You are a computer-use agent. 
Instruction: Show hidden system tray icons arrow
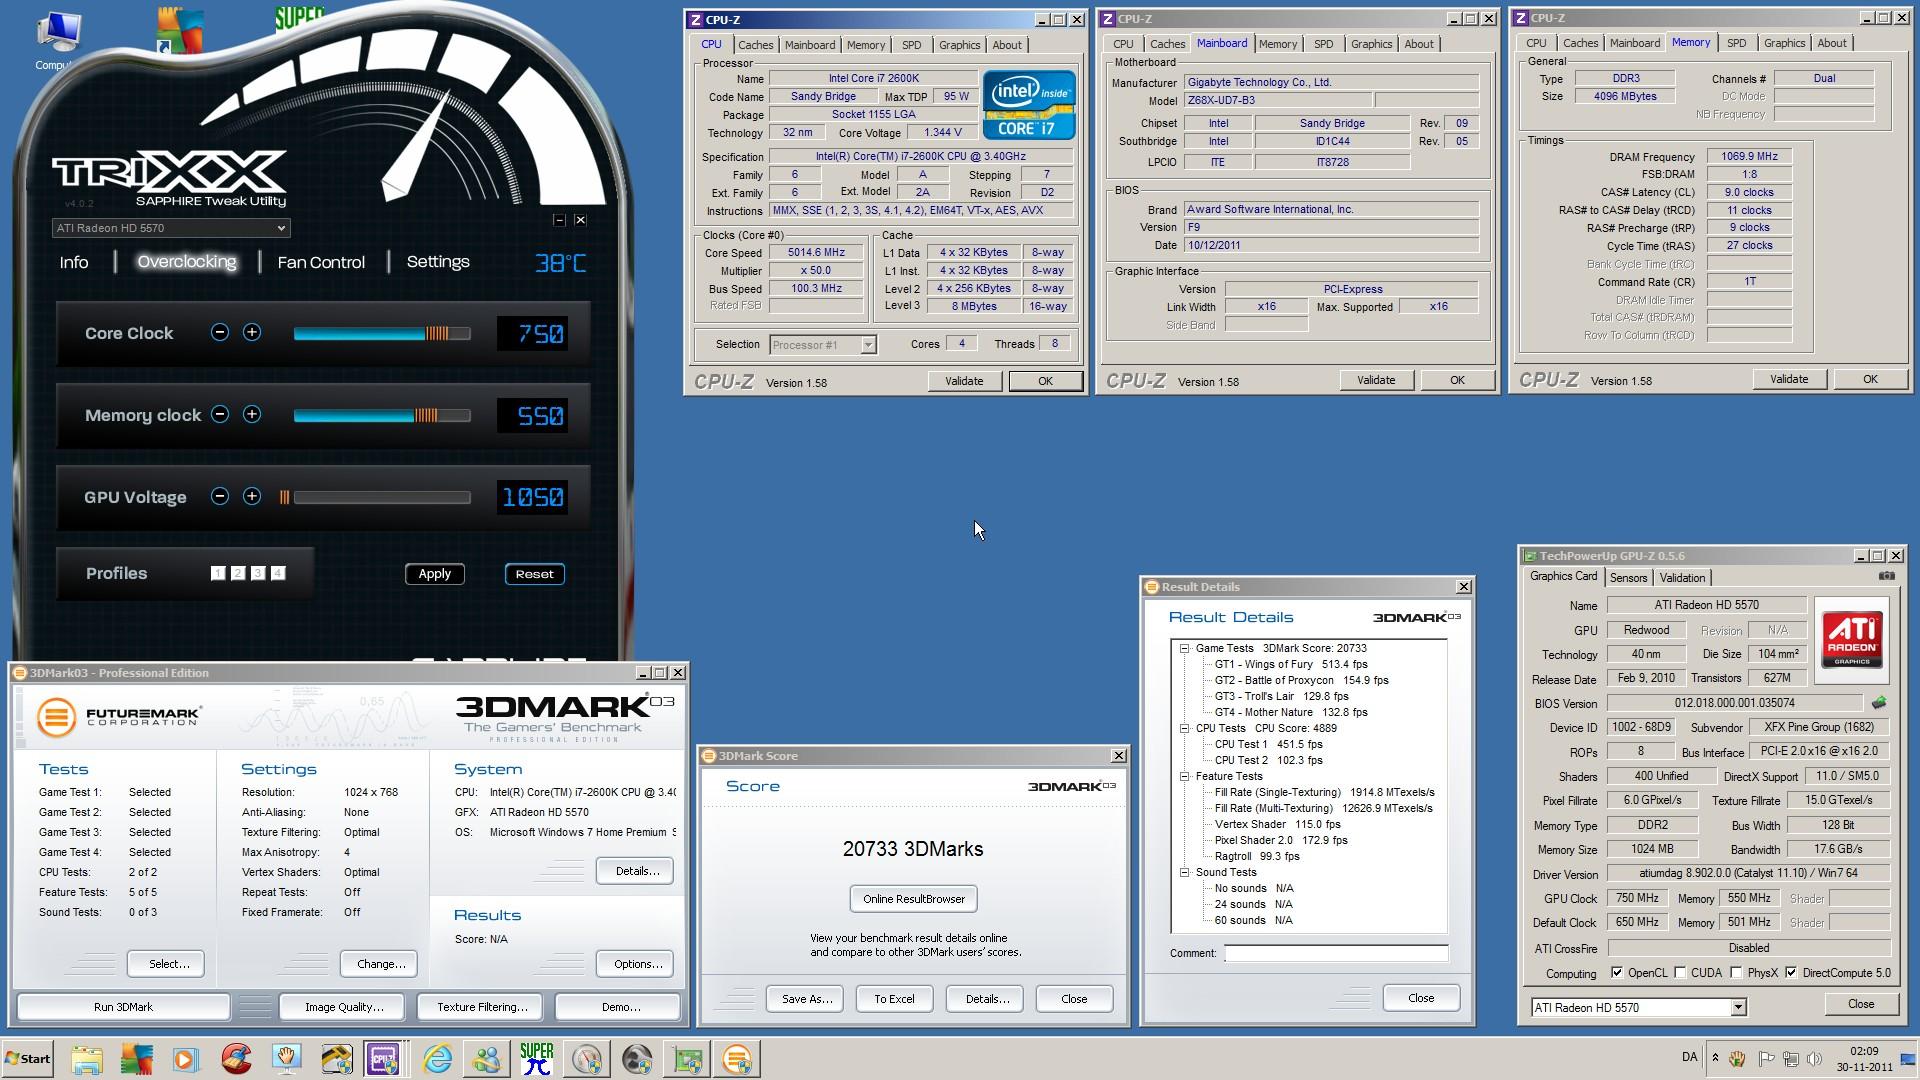(x=1715, y=1058)
